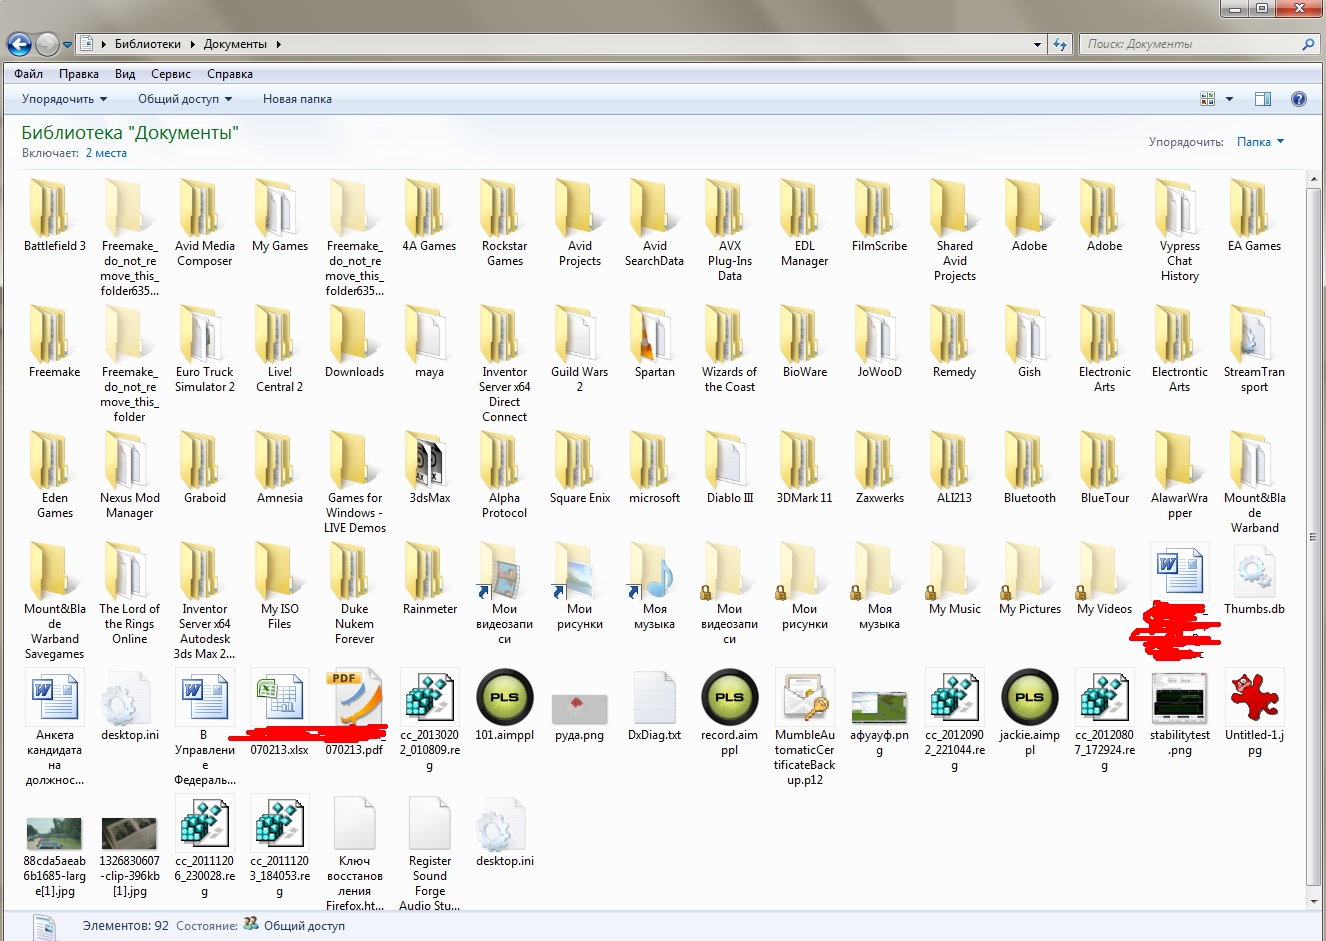Viewport: 1326px width, 941px height.
Task: Click the 'Элементов: 92' status text
Action: (126, 926)
